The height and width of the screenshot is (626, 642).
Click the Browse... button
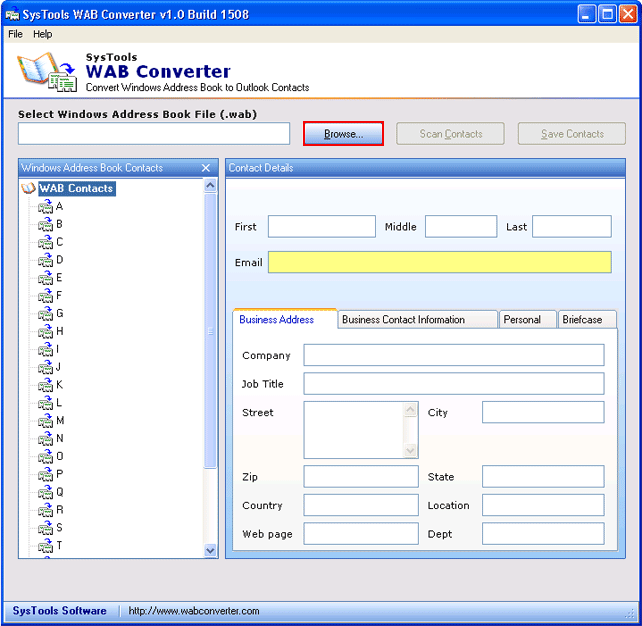(343, 133)
